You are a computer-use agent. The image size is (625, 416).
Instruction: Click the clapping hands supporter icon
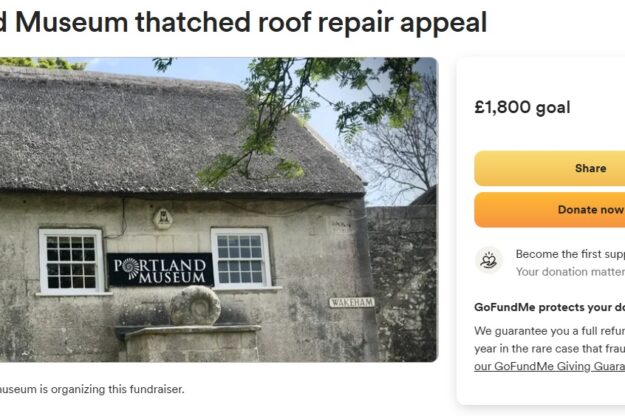(489, 261)
